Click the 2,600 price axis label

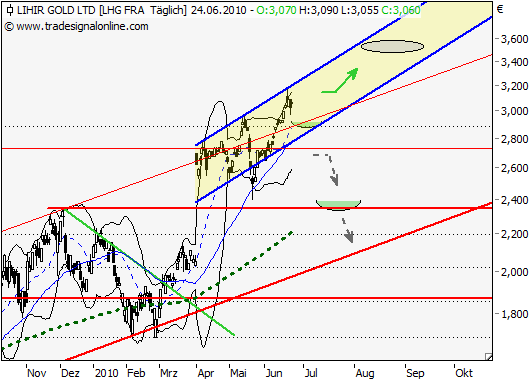(514, 168)
